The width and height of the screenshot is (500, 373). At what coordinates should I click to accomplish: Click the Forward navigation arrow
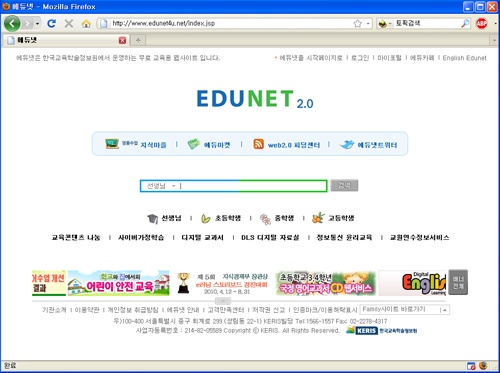(28, 23)
